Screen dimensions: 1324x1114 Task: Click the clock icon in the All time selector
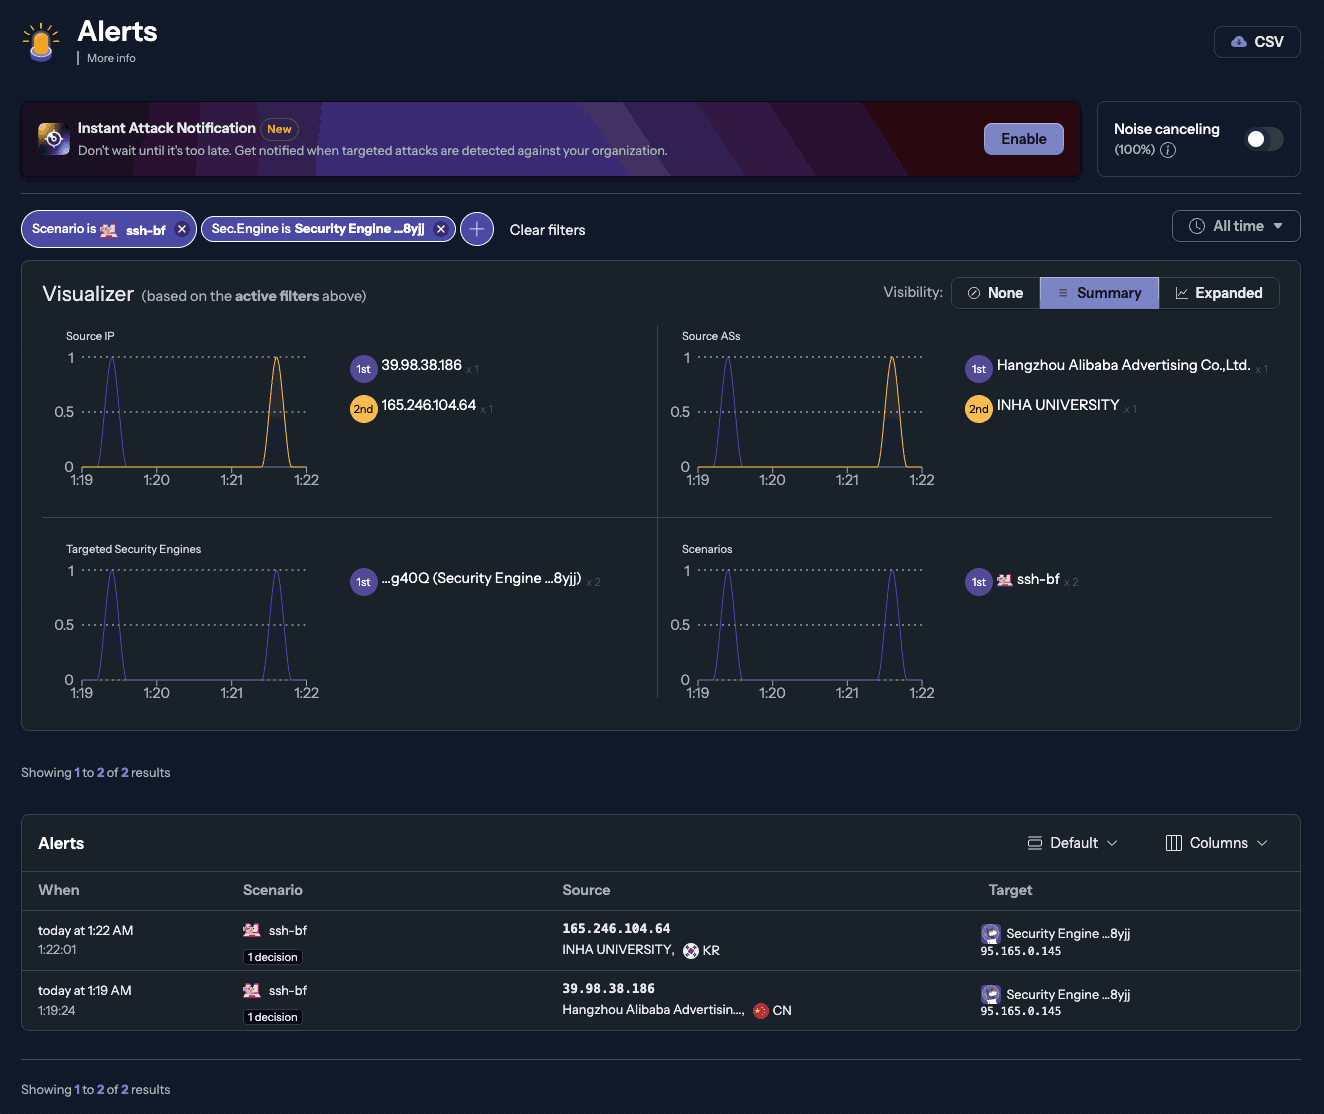point(1197,225)
